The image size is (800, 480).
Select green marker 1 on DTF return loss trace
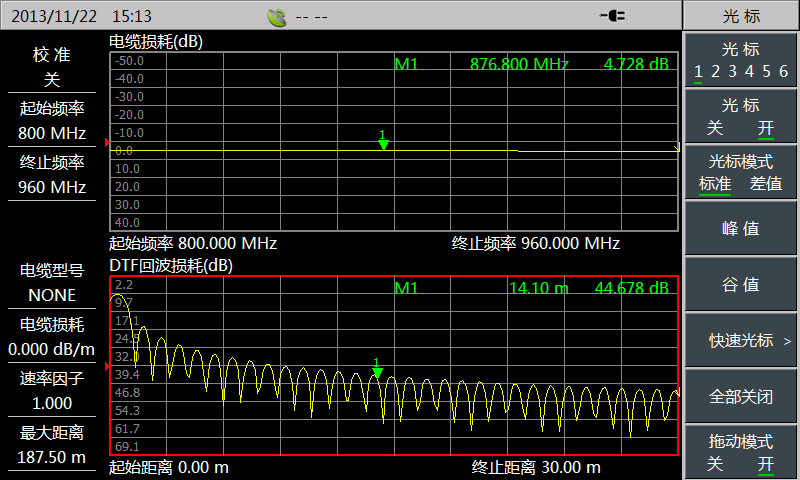click(x=377, y=371)
